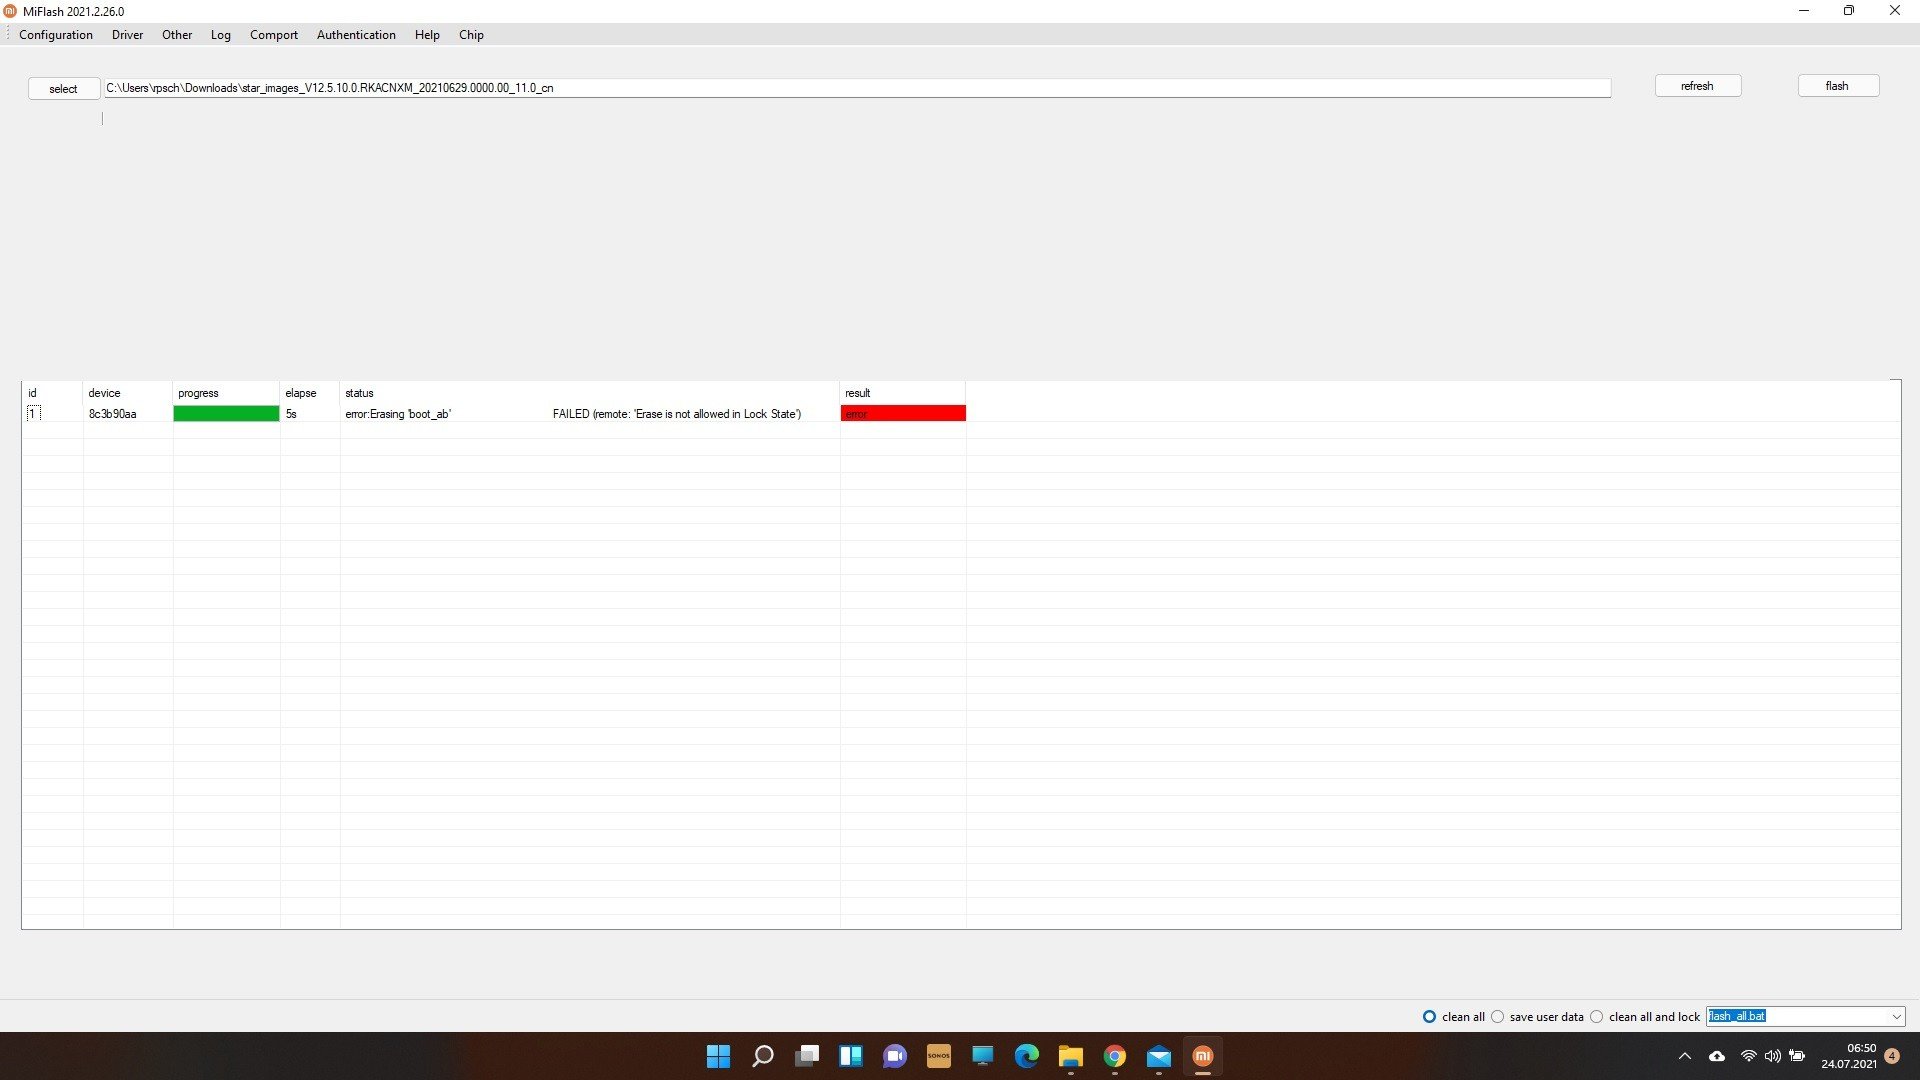Open Teams Chat from taskbar
This screenshot has height=1080, width=1920.
click(x=895, y=1056)
